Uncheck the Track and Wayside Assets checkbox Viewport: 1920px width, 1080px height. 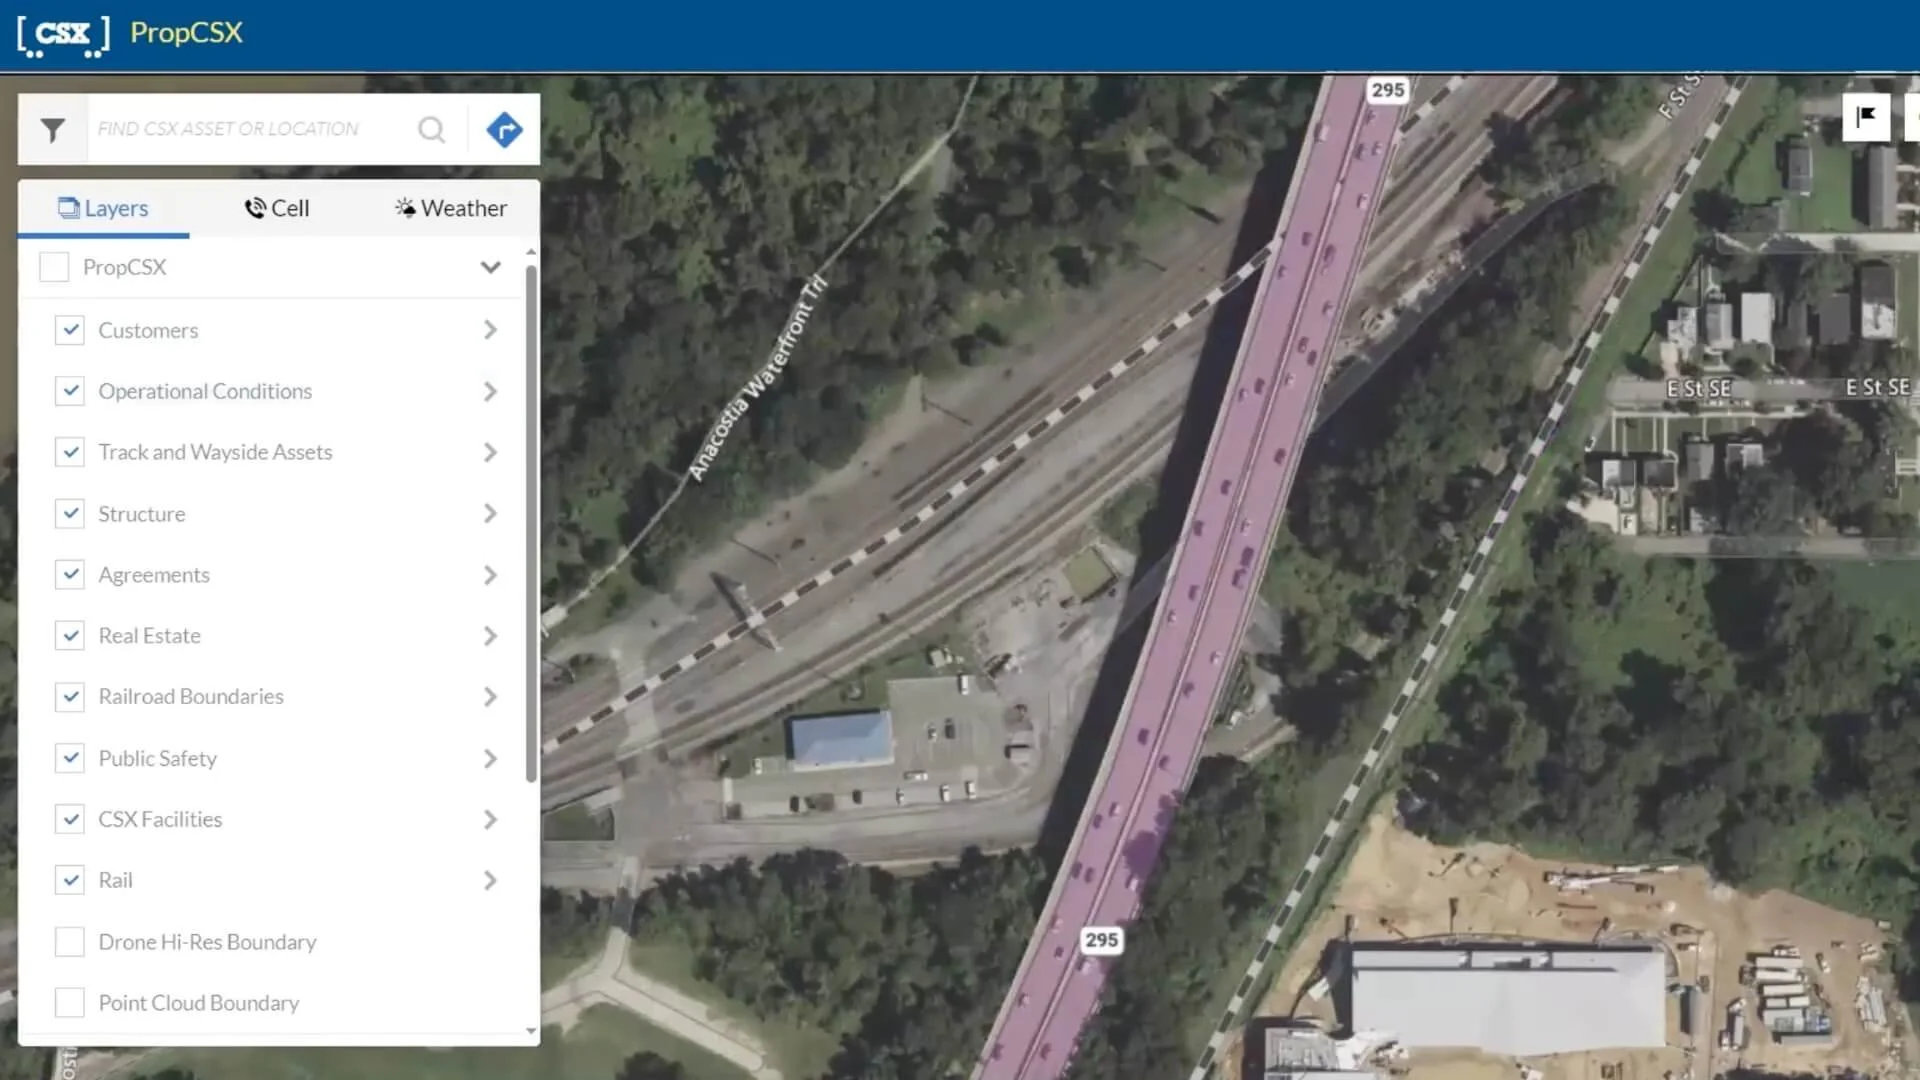[x=70, y=452]
